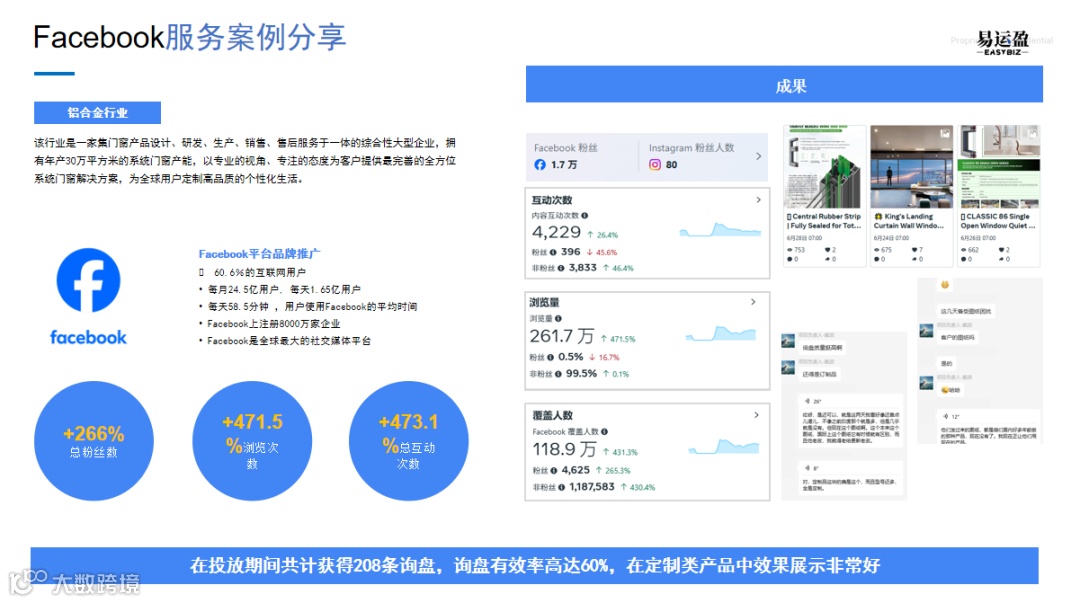Click the 431.3% increase indicator
The width and height of the screenshot is (1080, 603).
tap(621, 452)
